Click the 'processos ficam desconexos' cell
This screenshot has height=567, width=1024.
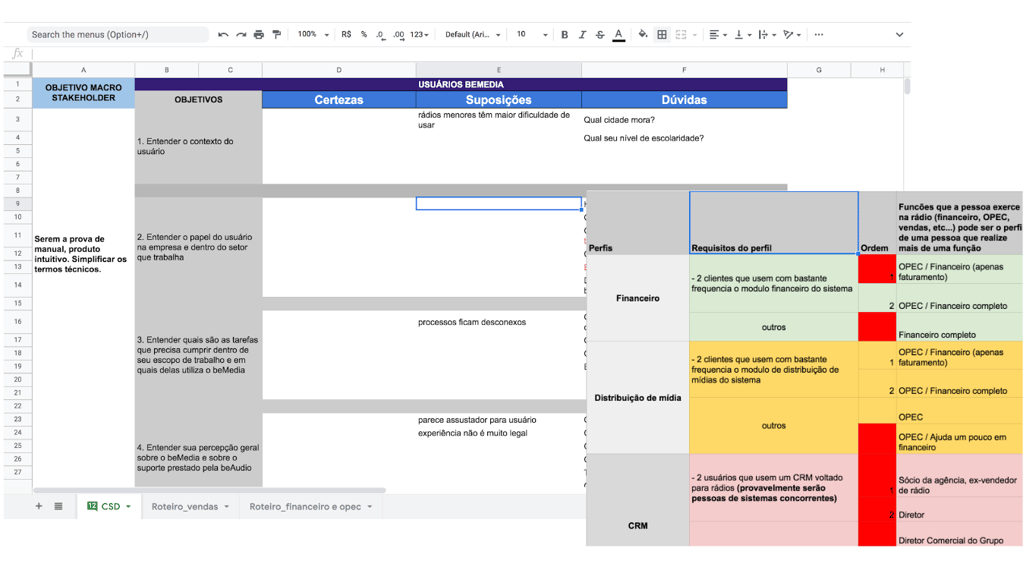point(498,322)
